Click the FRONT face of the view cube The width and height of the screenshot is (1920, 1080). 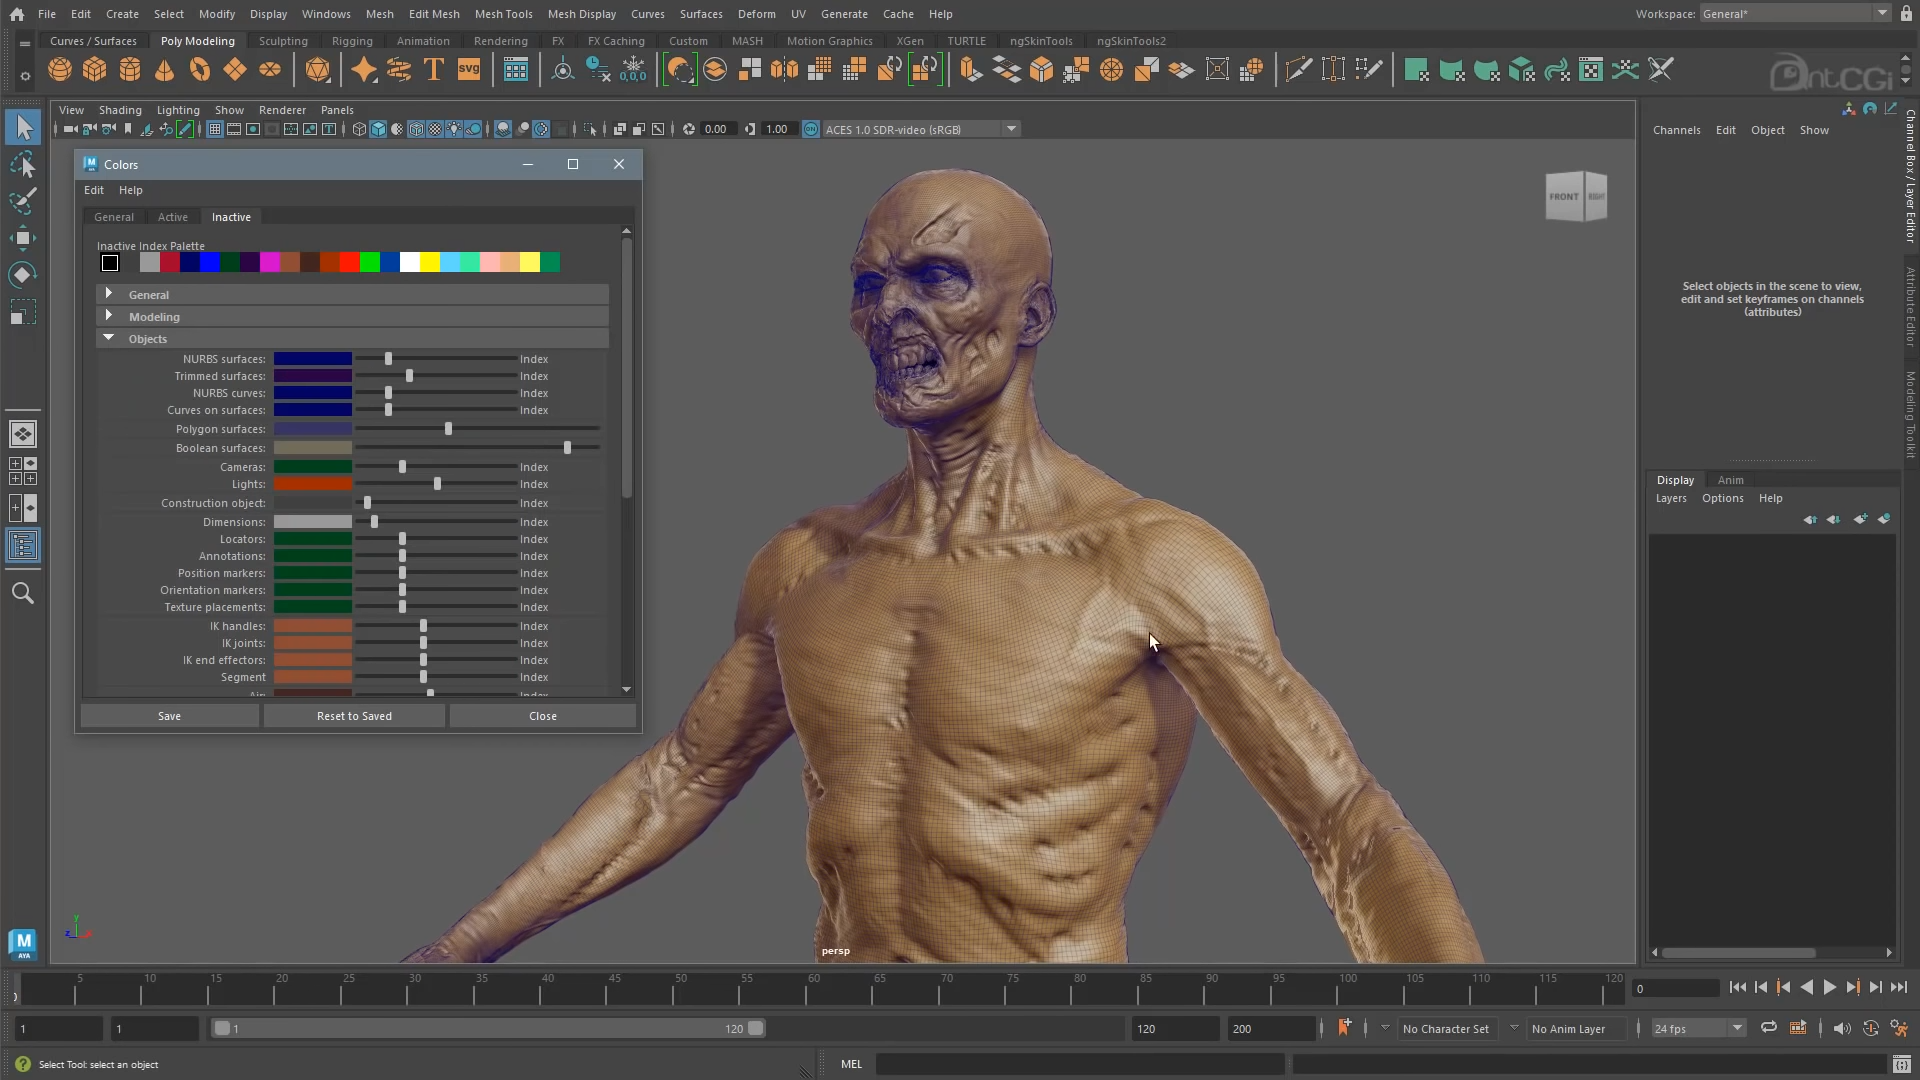click(x=1564, y=197)
